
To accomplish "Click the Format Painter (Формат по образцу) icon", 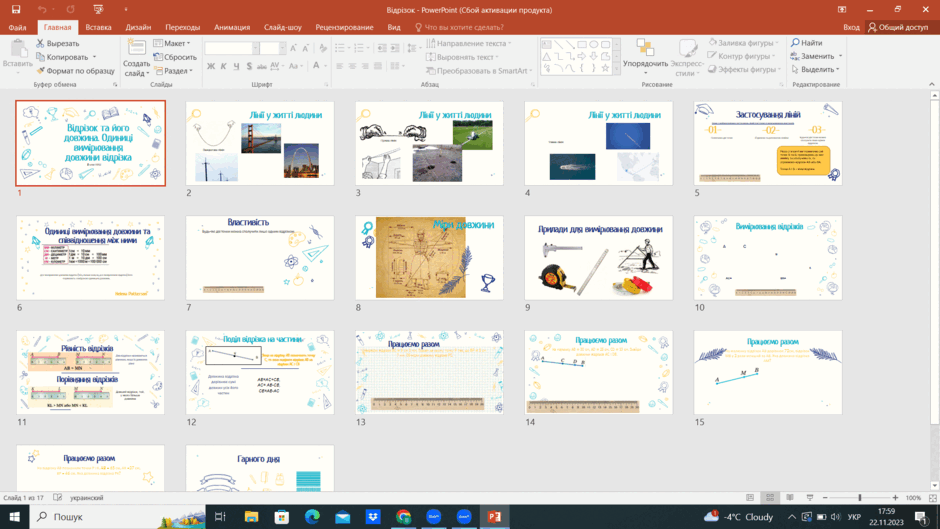I will [x=40, y=71].
